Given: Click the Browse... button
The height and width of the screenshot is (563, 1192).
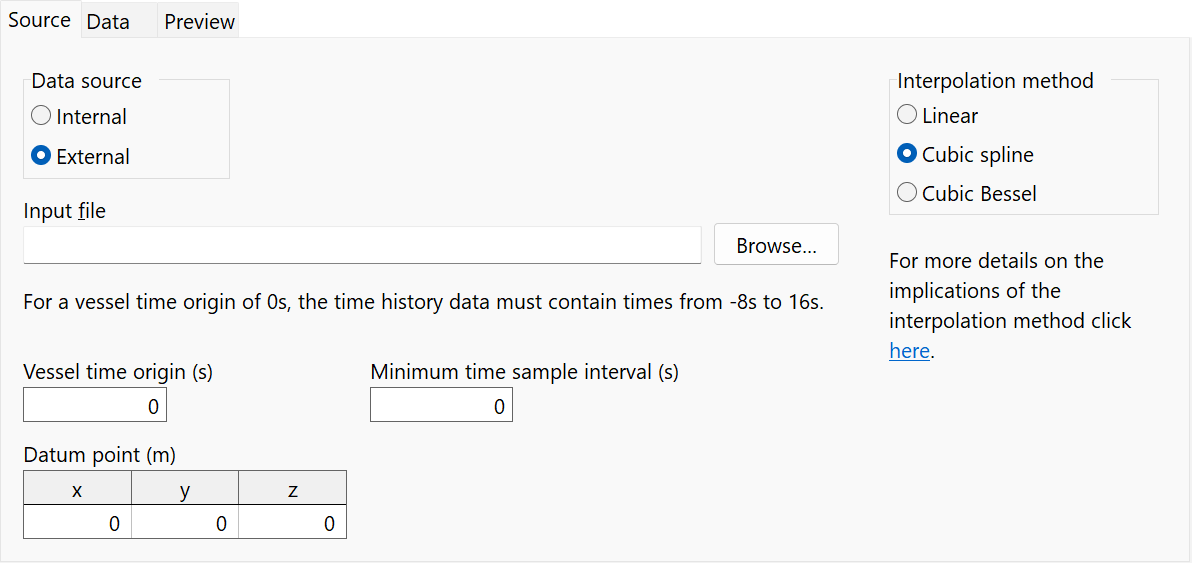Looking at the screenshot, I should tap(776, 245).
